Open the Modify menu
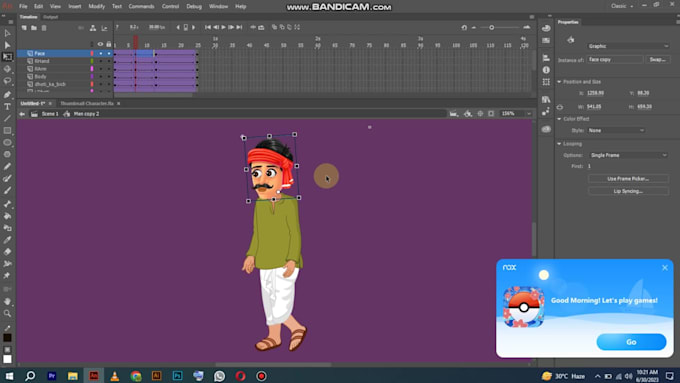 point(97,7)
